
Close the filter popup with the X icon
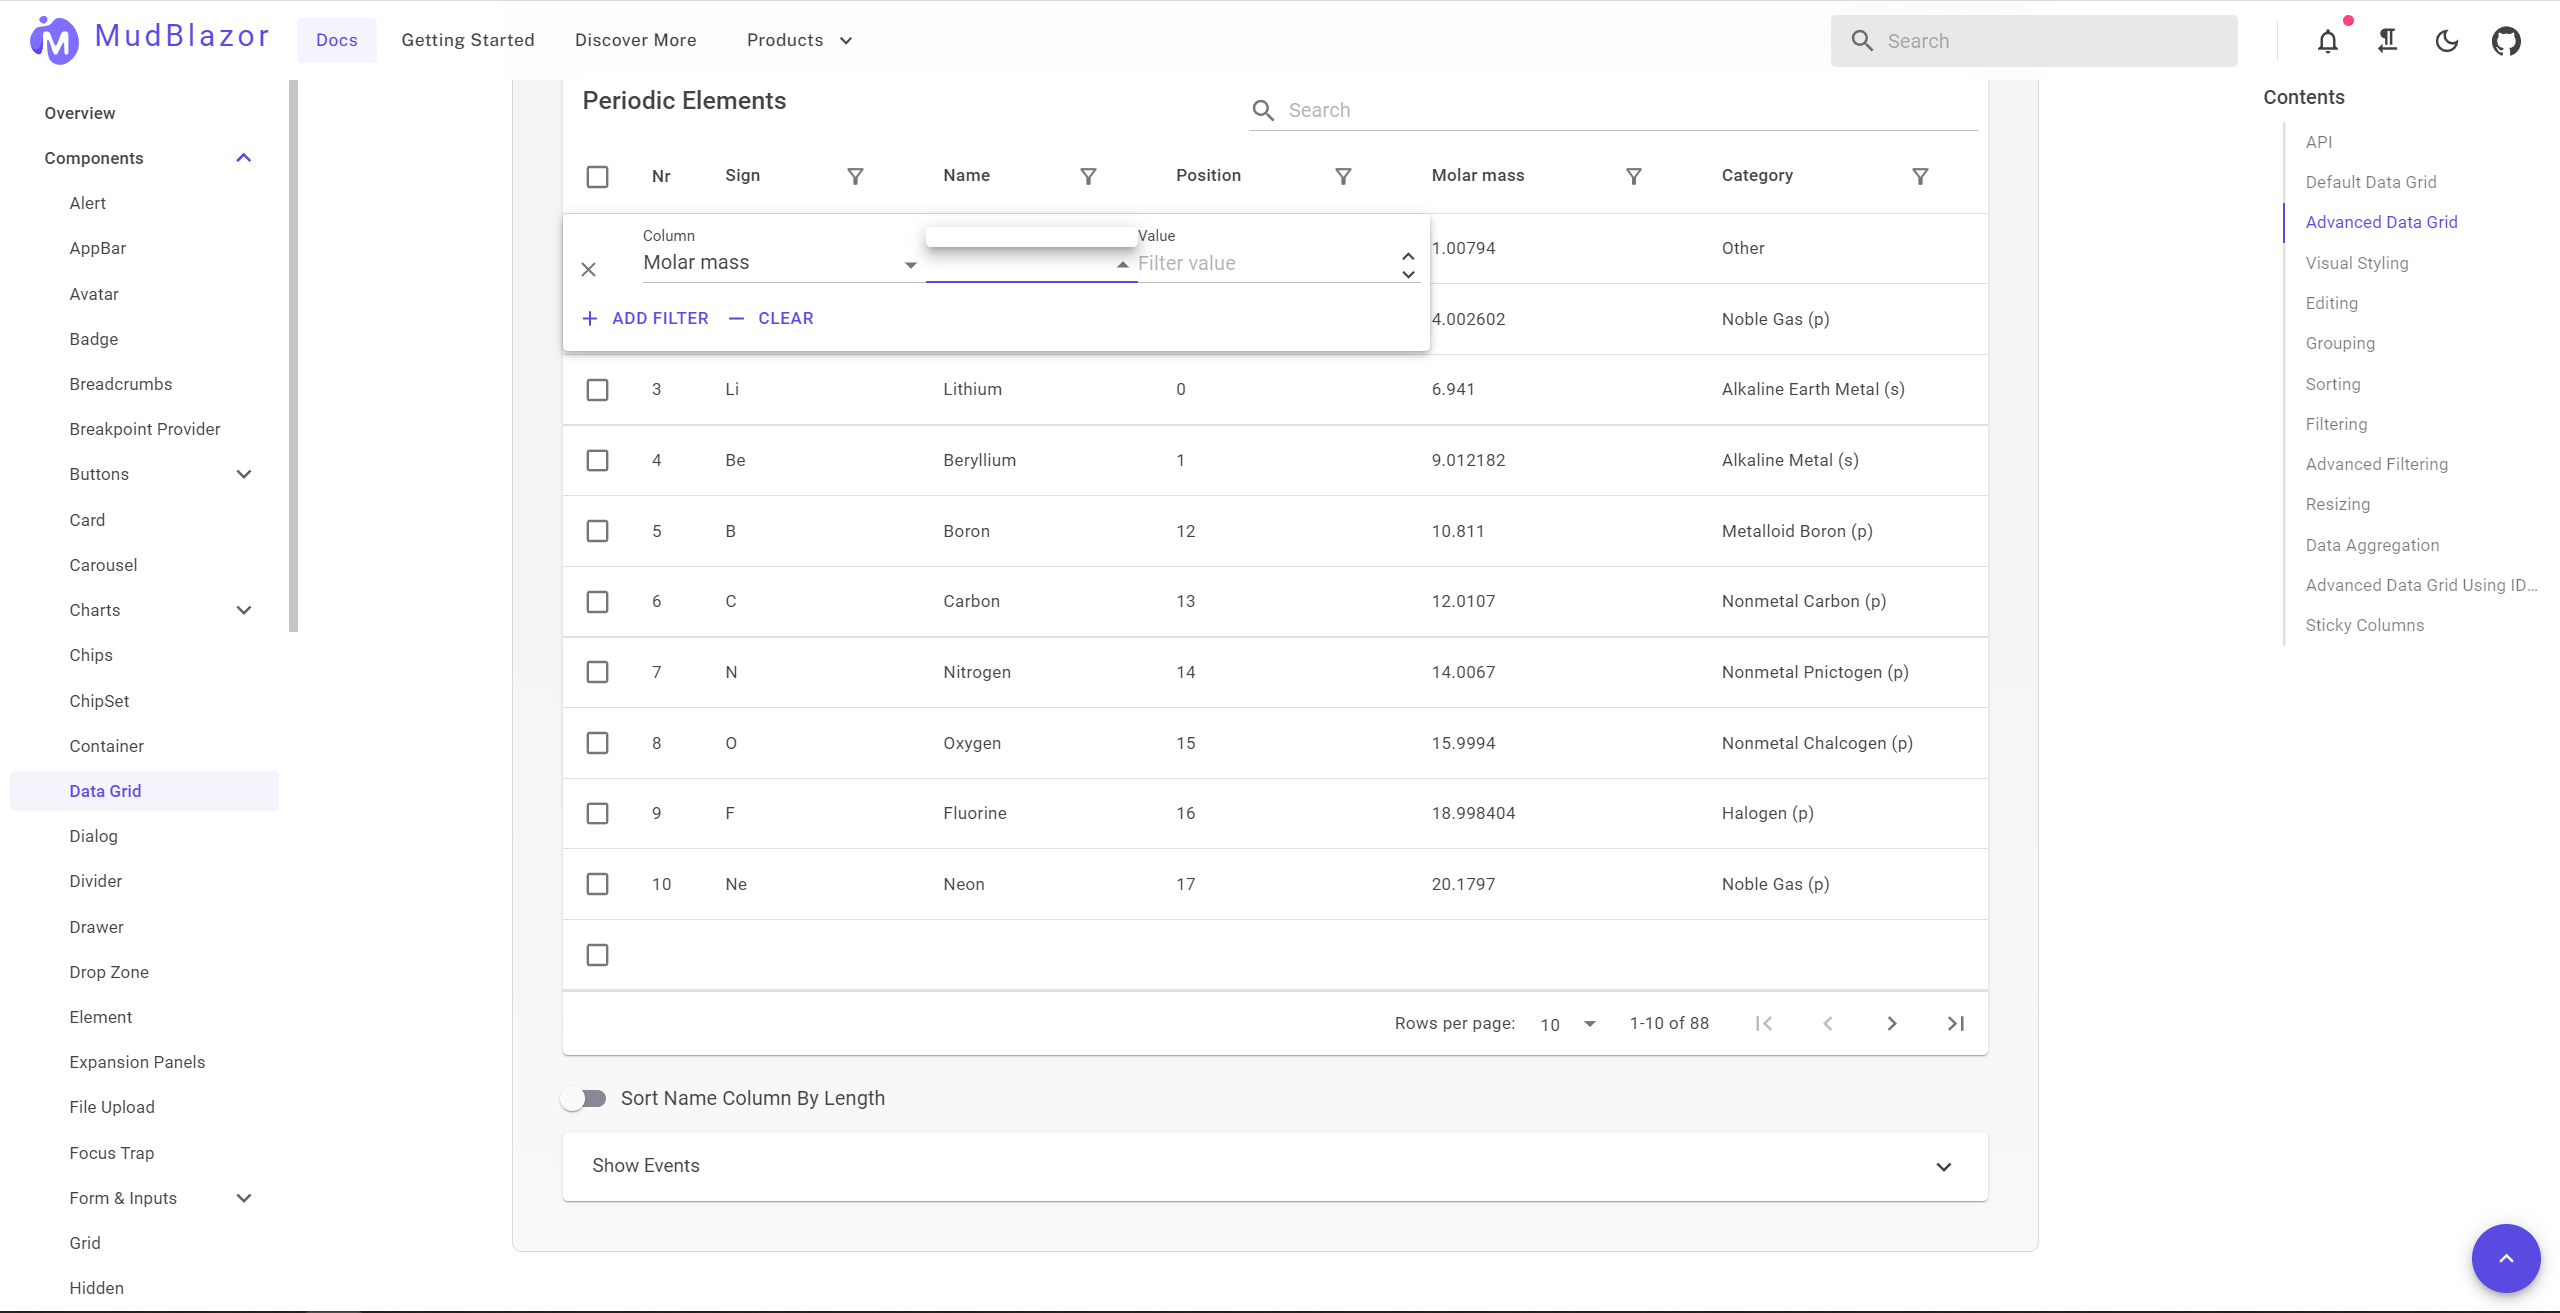coord(589,270)
